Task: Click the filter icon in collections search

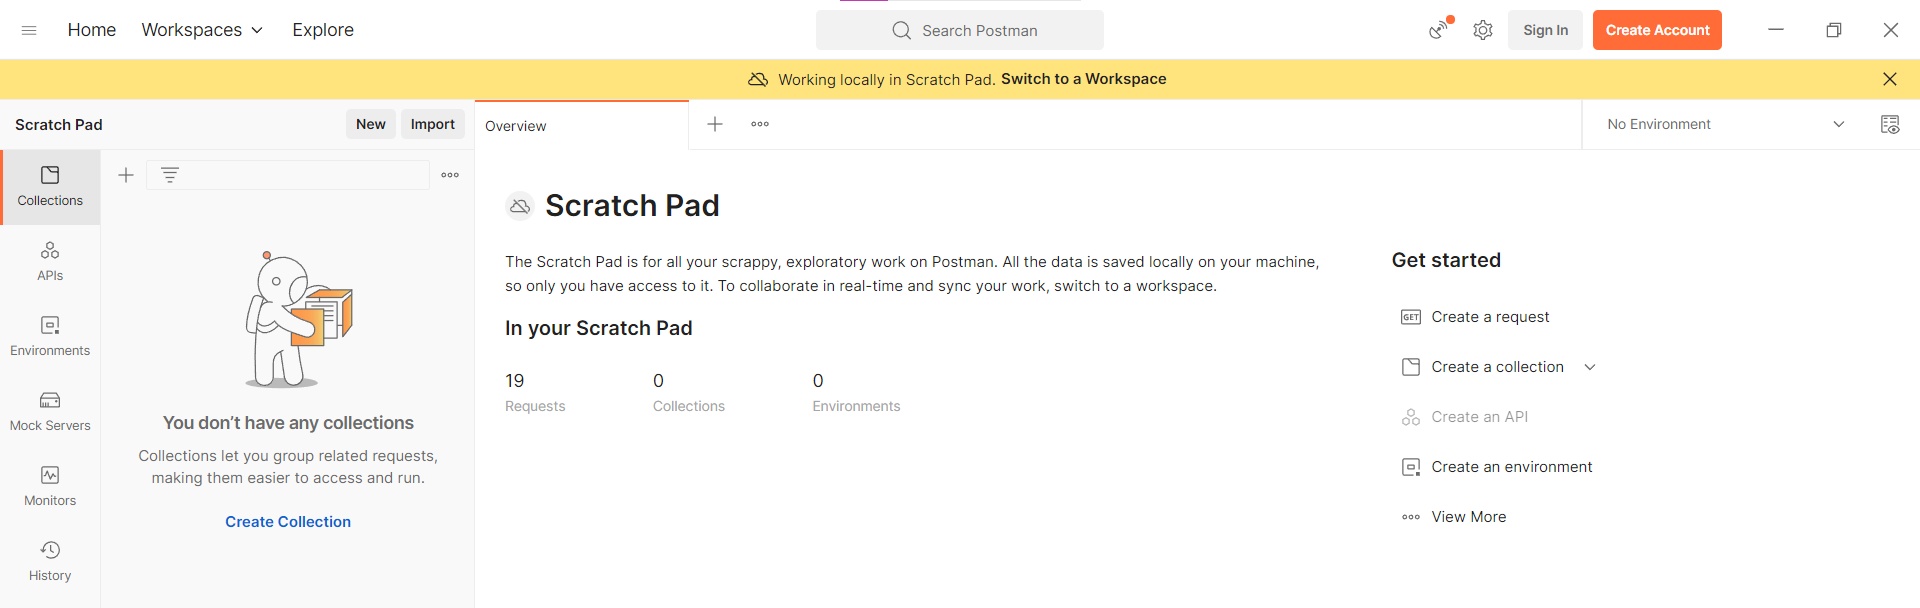Action: 170,175
